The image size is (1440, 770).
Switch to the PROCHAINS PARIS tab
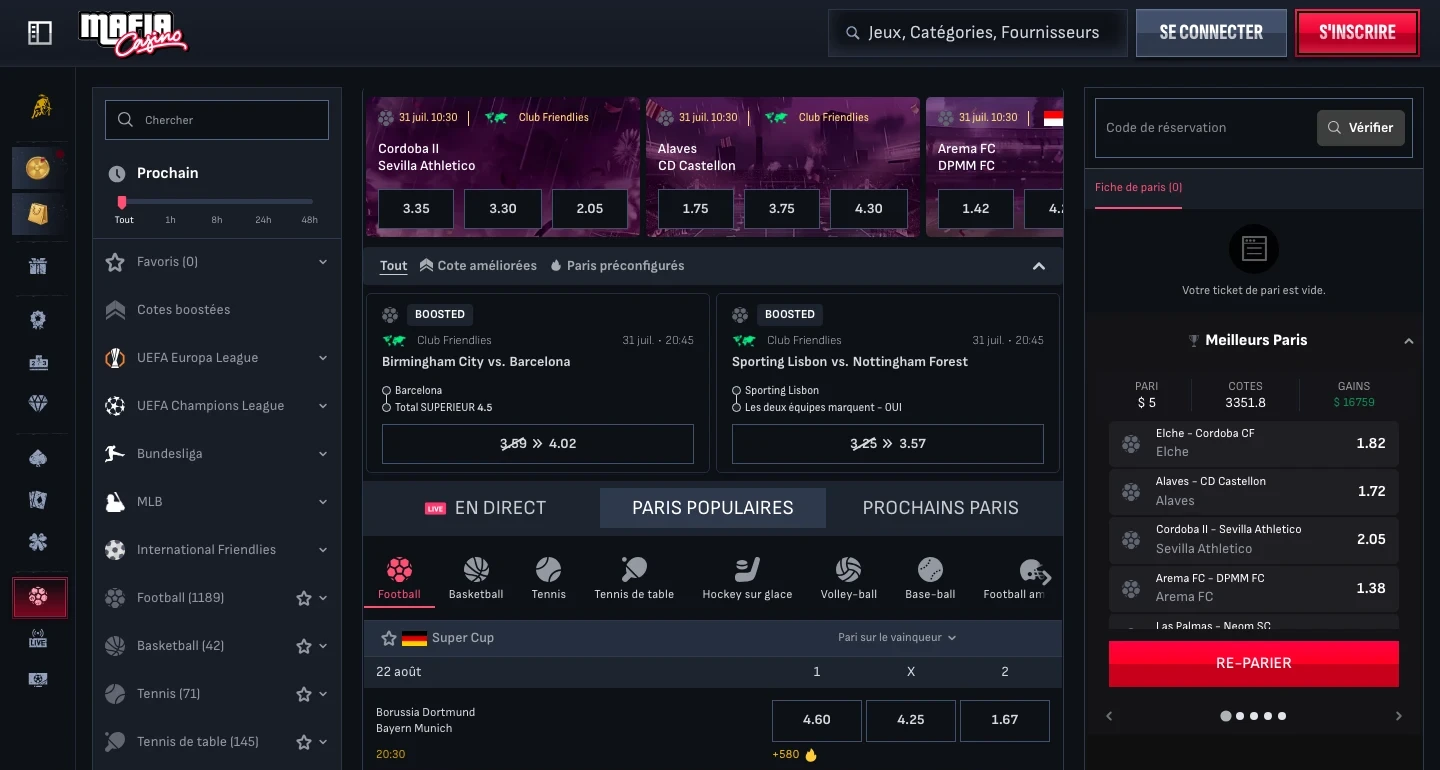[941, 508]
